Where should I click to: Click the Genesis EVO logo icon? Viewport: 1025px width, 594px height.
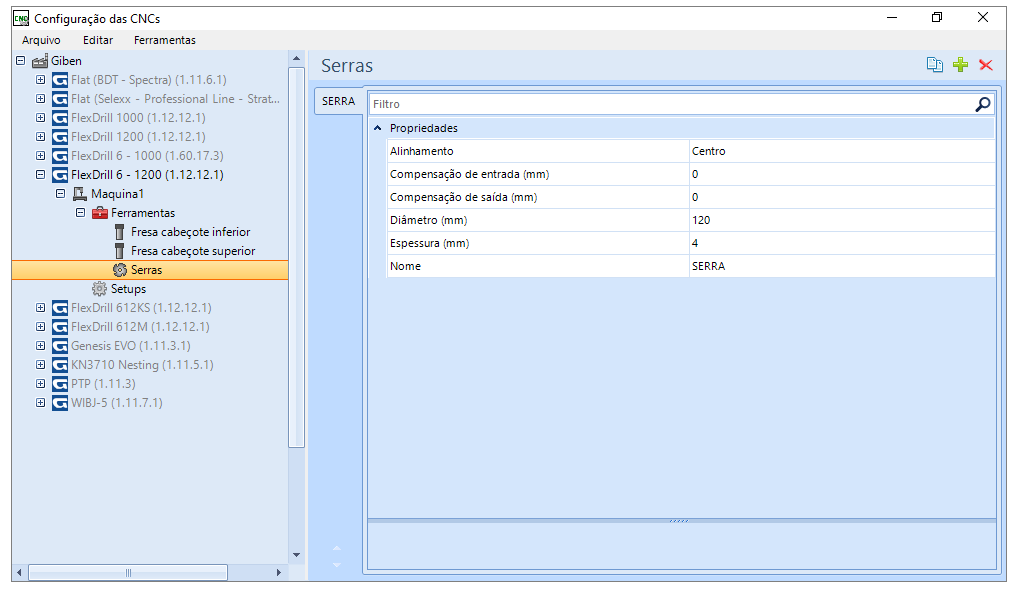pos(60,346)
